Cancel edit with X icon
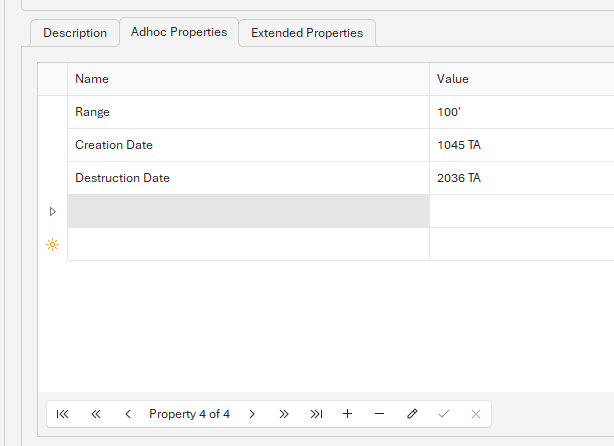Viewport: 614px width, 446px height. 476,414
